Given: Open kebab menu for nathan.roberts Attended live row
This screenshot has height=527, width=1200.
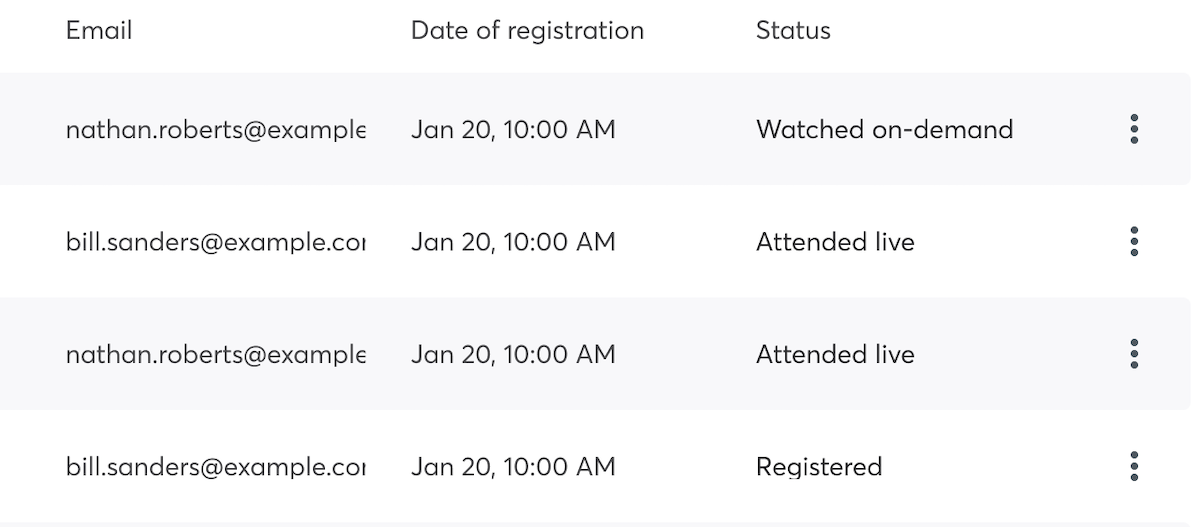Looking at the screenshot, I should pos(1134,354).
